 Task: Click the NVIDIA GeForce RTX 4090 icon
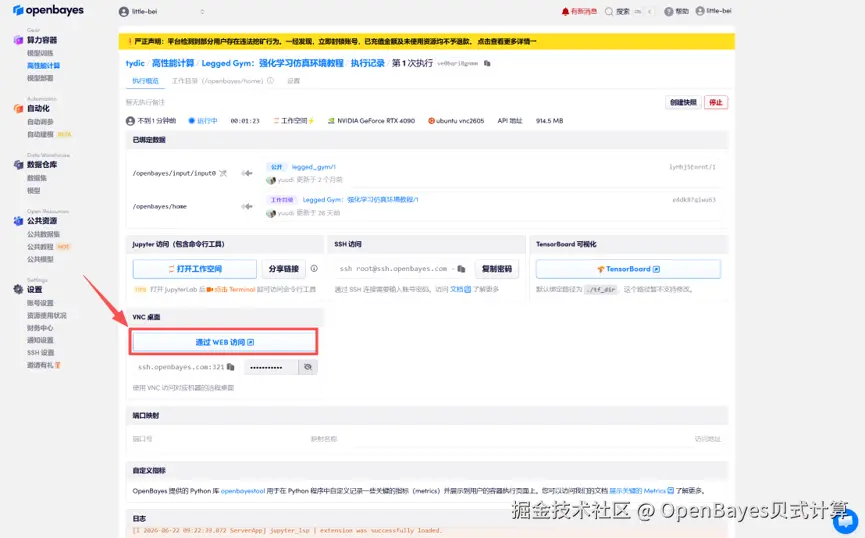pos(331,121)
